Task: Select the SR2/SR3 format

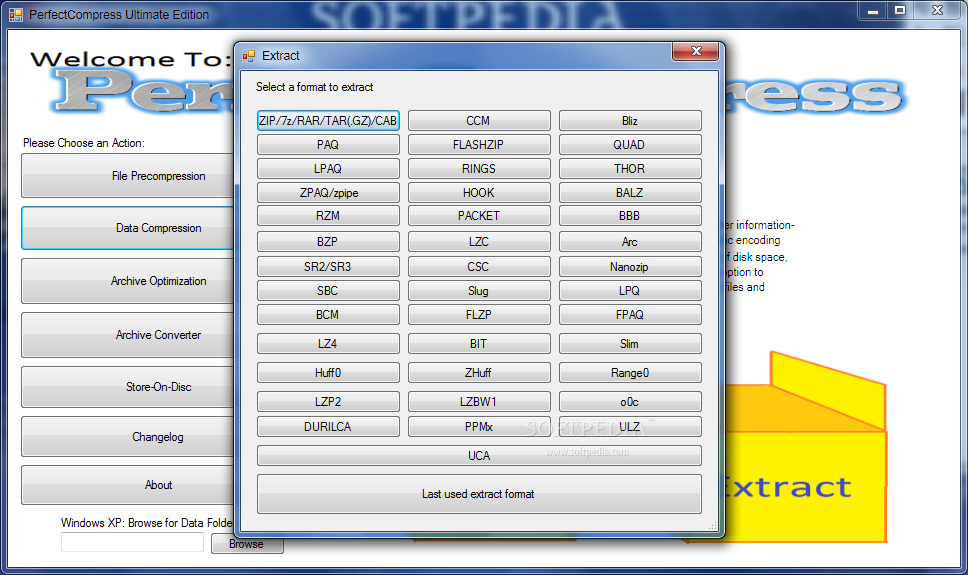Action: click(328, 267)
